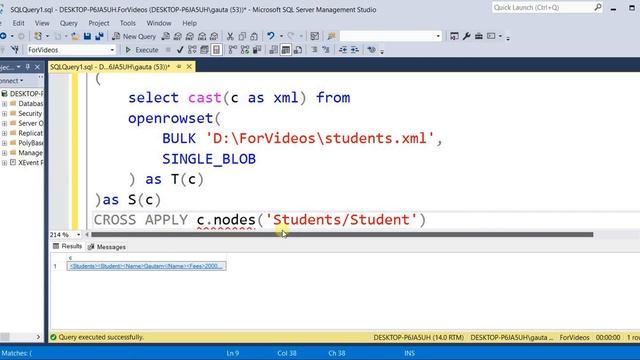
Task: Switch to the Results tab
Action: (x=67, y=247)
